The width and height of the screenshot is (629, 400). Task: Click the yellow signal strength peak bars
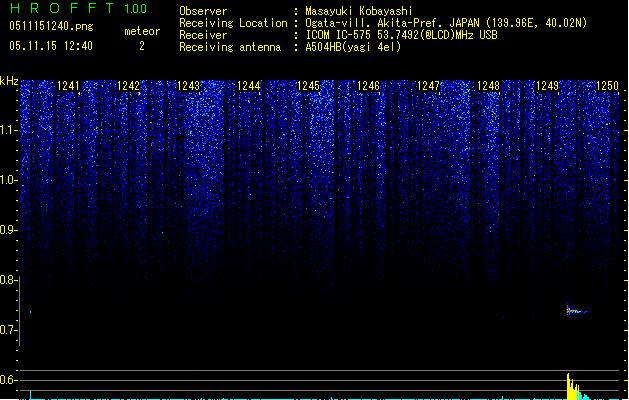[x=573, y=386]
